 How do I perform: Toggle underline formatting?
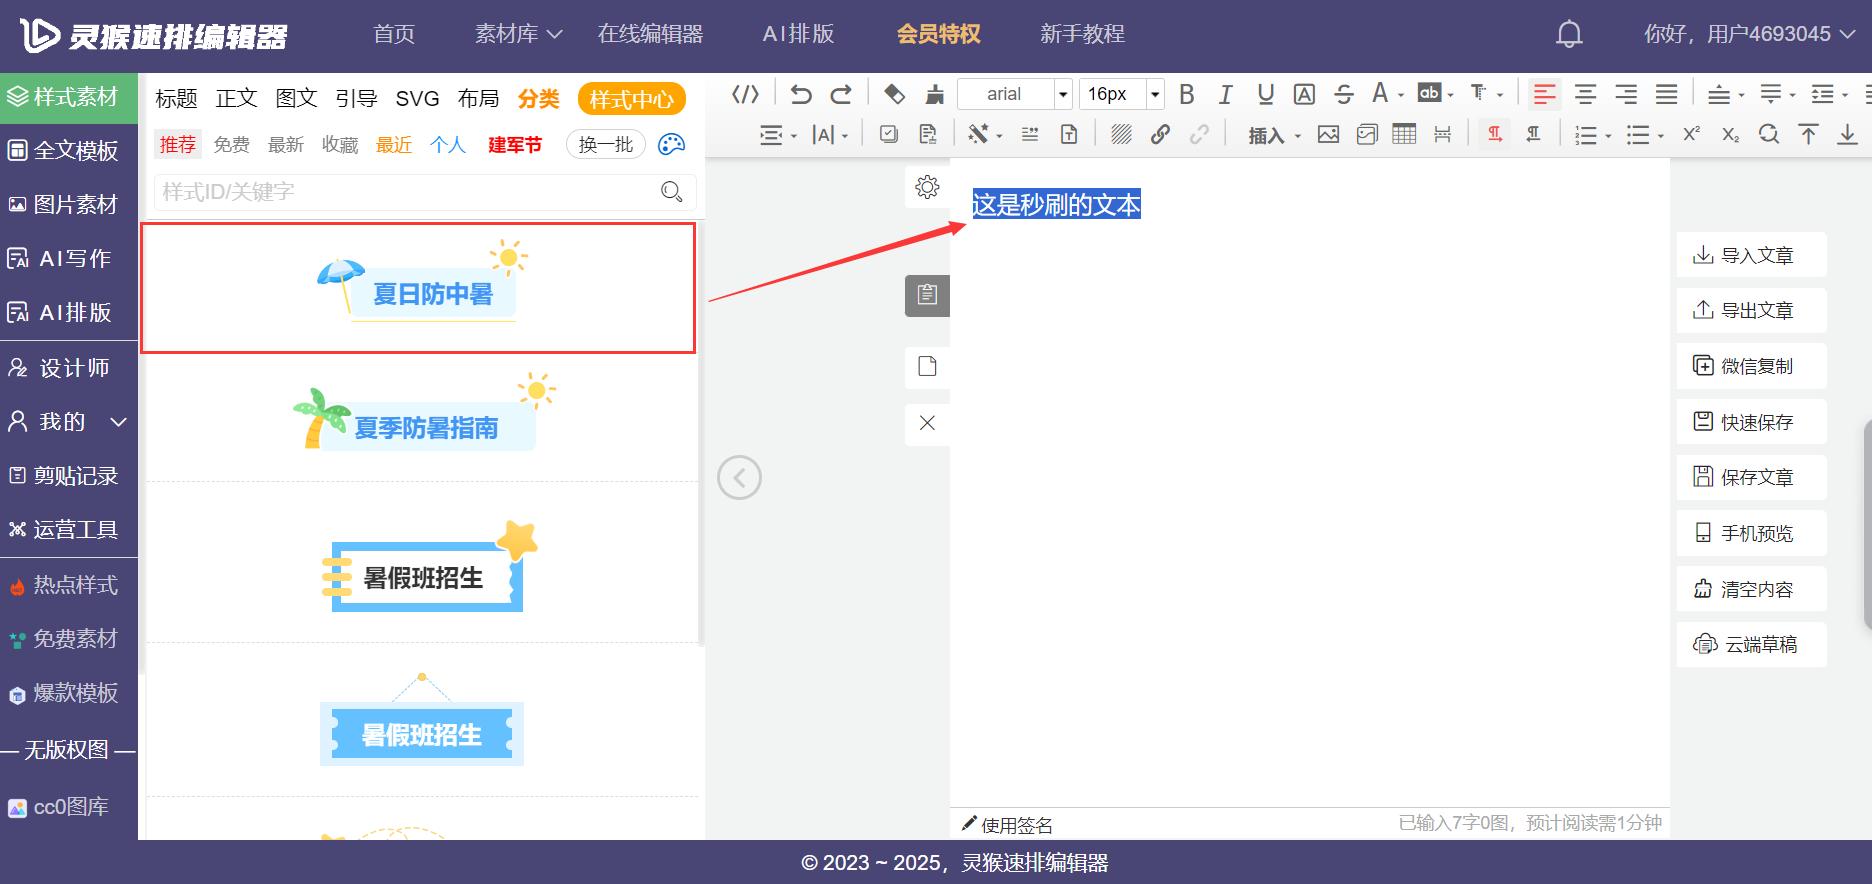click(x=1265, y=94)
